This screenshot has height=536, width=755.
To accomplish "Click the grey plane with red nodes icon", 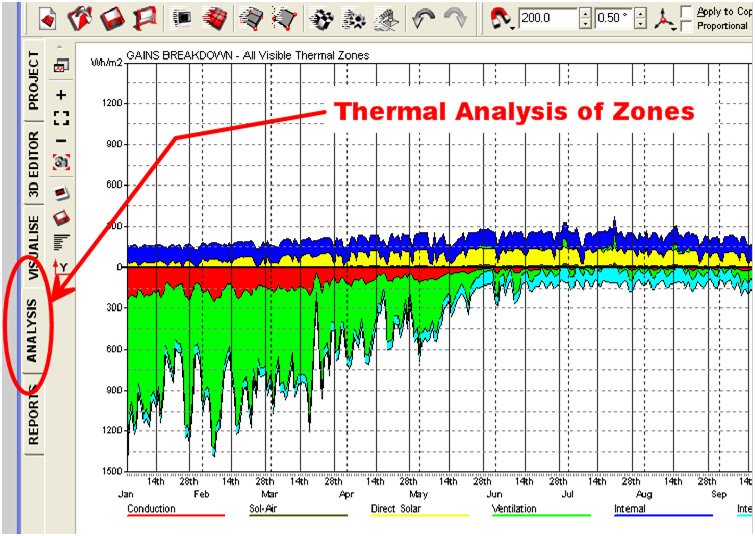I will pos(283,19).
